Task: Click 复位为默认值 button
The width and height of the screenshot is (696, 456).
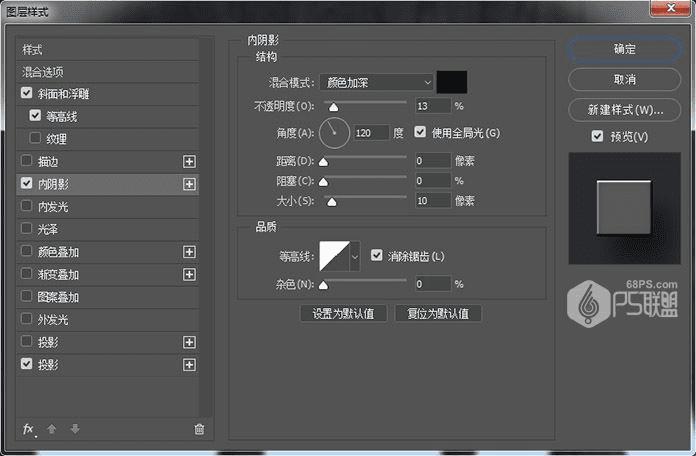Action: (438, 313)
